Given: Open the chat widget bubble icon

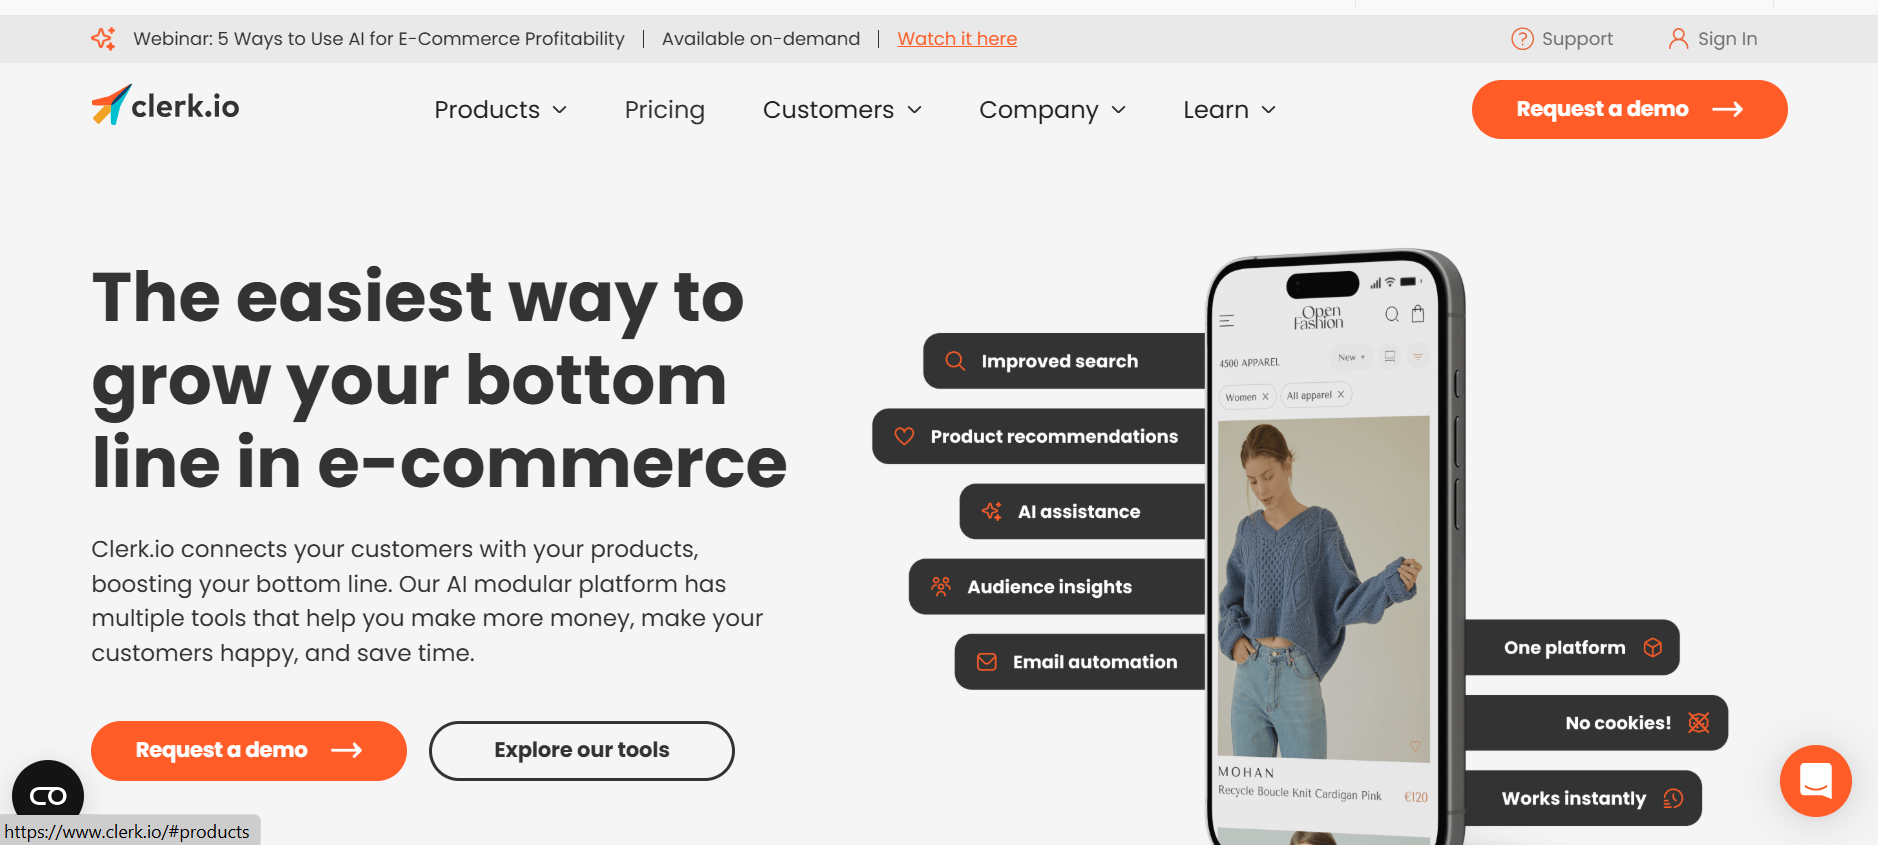Looking at the screenshot, I should pos(1815,781).
